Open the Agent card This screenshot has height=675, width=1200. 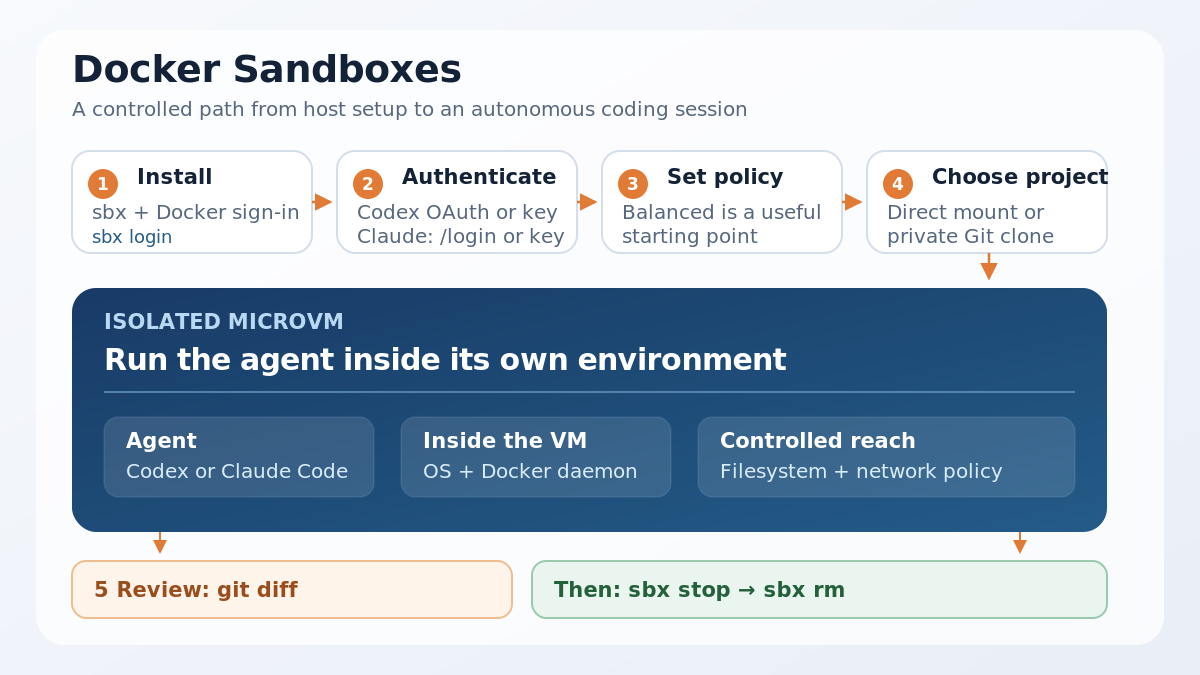239,457
